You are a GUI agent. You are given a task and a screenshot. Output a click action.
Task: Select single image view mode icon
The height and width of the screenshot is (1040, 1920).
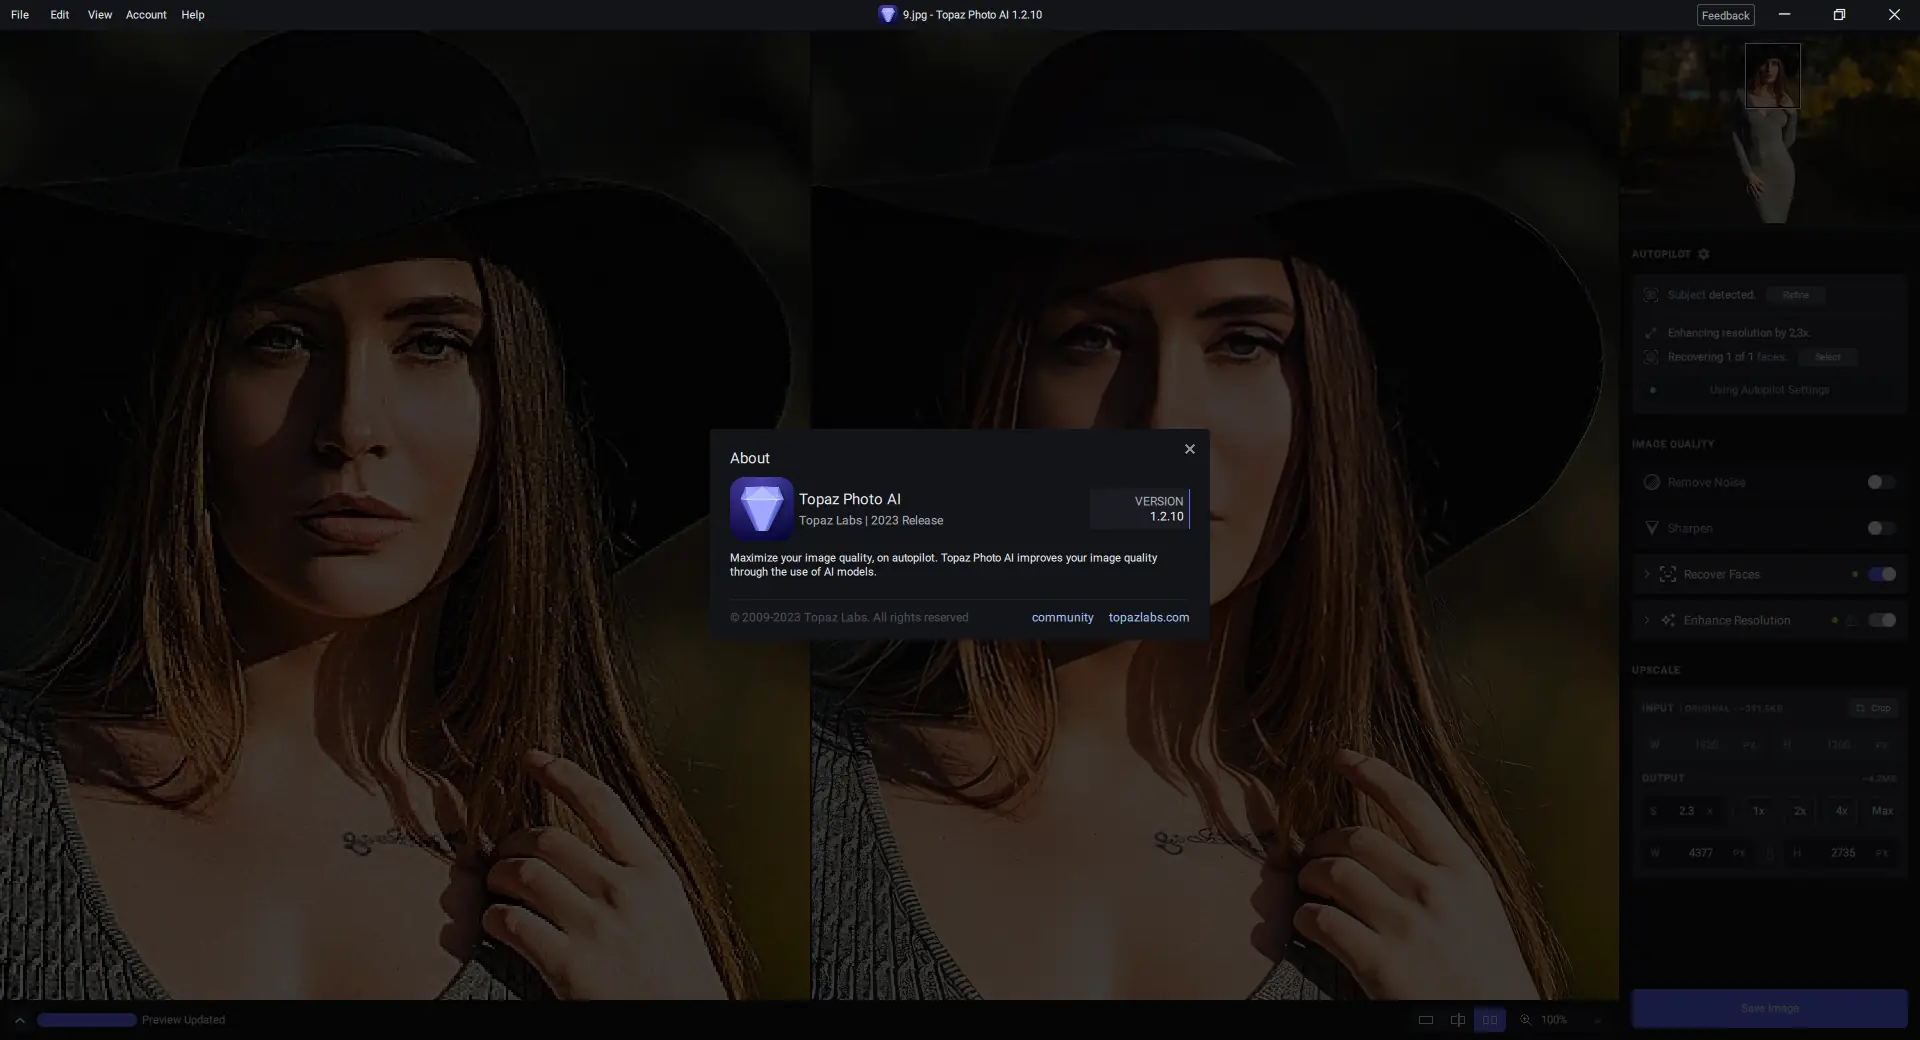tap(1425, 1020)
